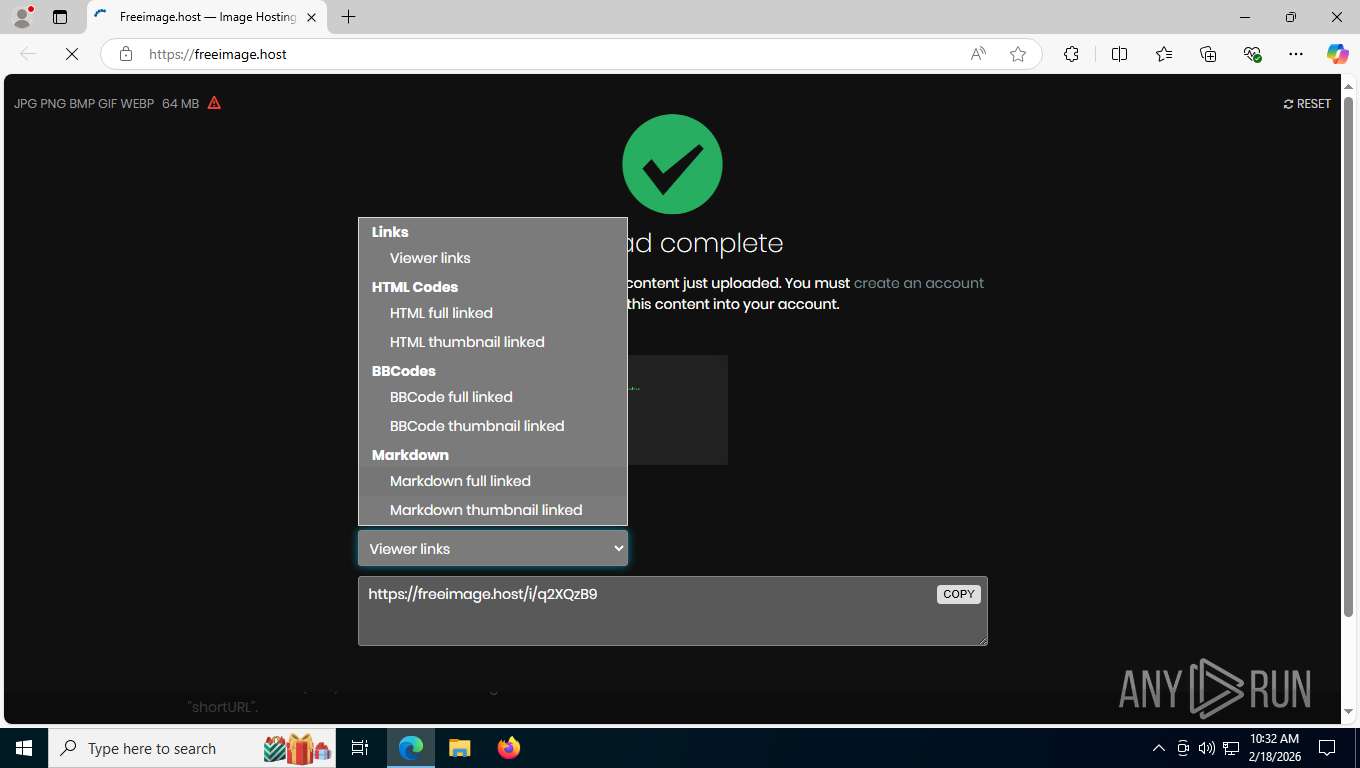This screenshot has height=768, width=1360.
Task: Click the HTML Codes group header
Action: [415, 287]
